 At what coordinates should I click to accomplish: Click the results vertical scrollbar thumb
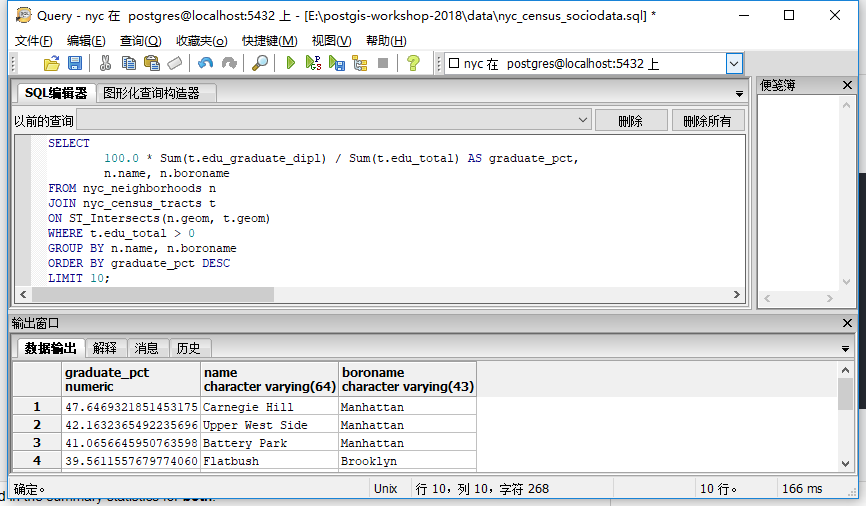pos(845,394)
